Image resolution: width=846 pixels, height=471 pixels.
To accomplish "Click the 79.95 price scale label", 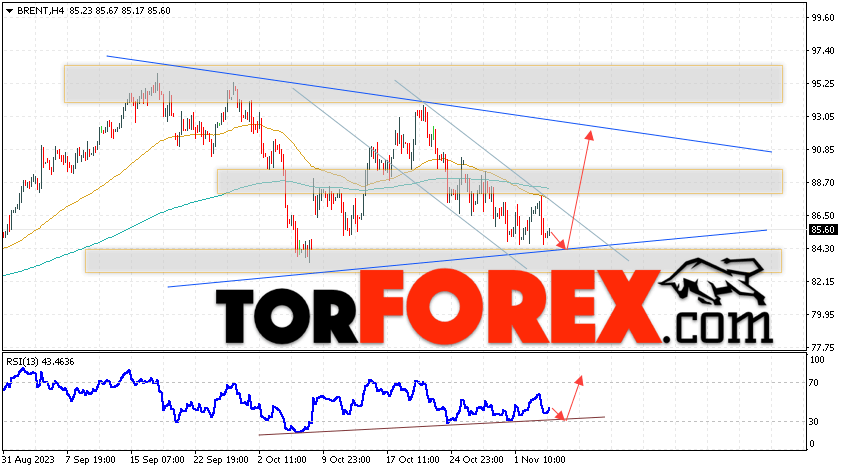I will [823, 314].
